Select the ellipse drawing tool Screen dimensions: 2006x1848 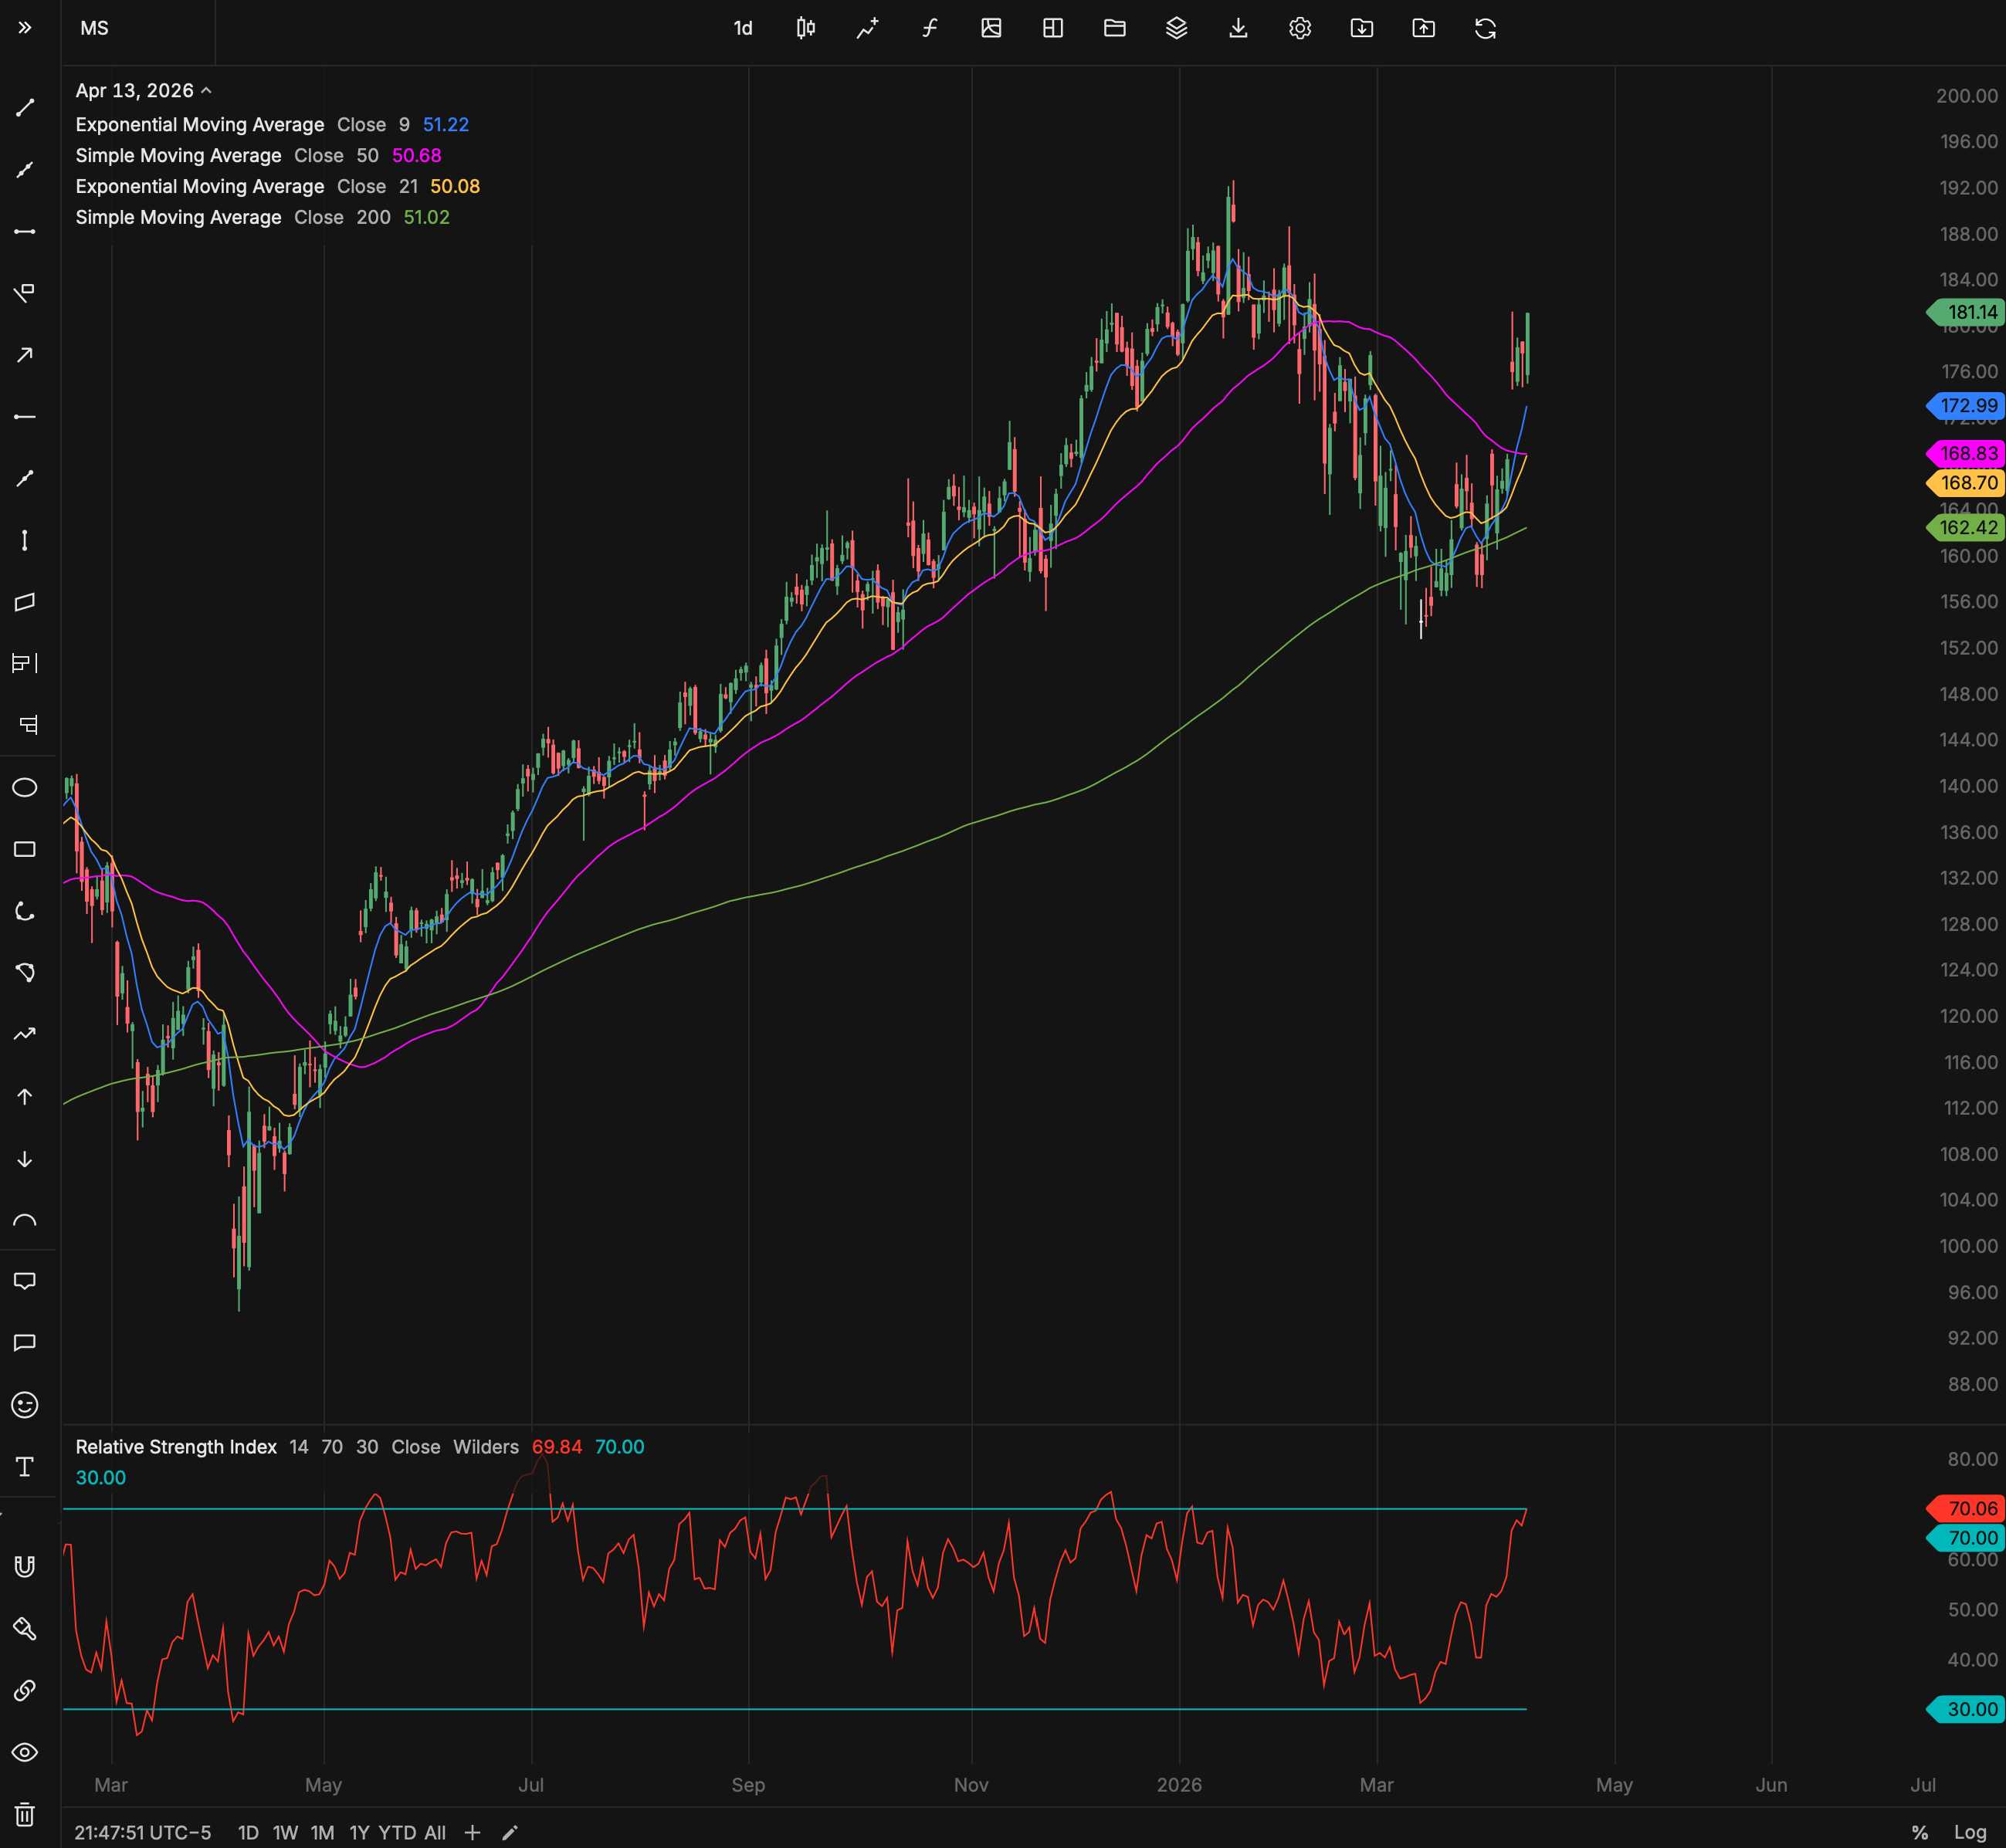click(x=25, y=788)
